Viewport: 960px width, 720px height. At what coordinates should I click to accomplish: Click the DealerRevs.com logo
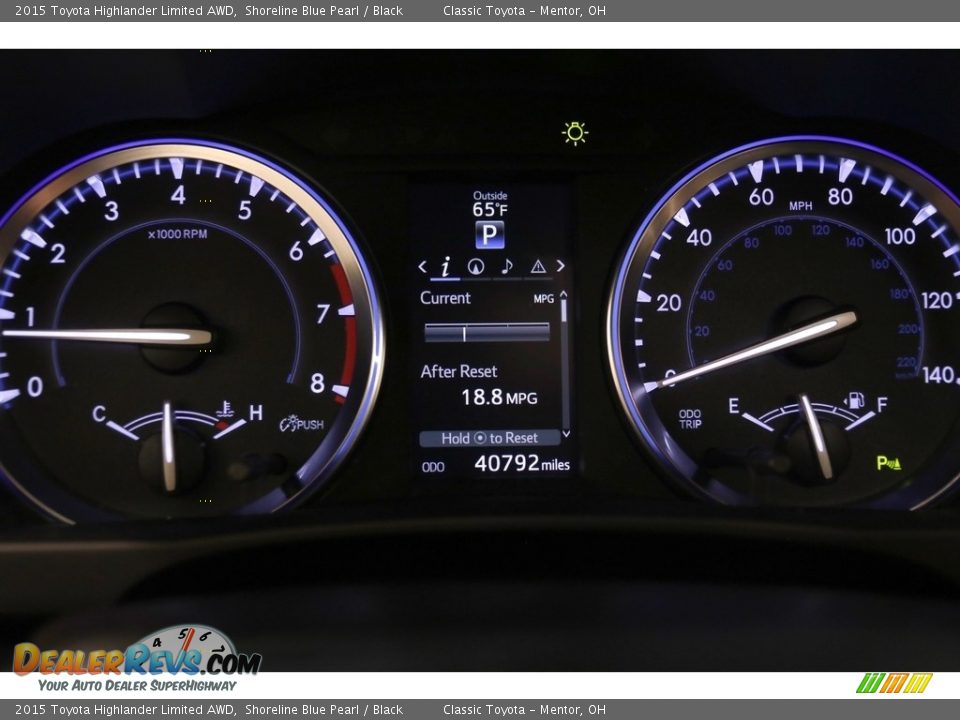point(137,659)
